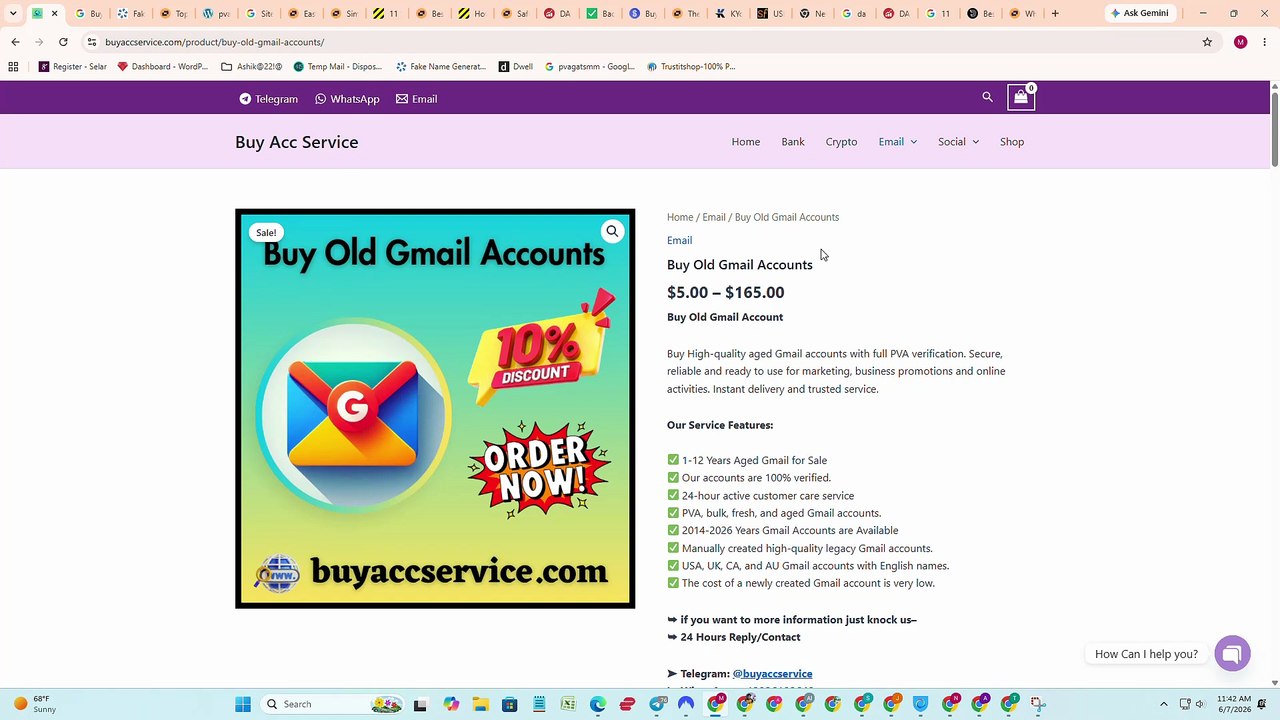The image size is (1280, 720).
Task: Switch to the 'KY(' browser tab
Action: [x=727, y=13]
